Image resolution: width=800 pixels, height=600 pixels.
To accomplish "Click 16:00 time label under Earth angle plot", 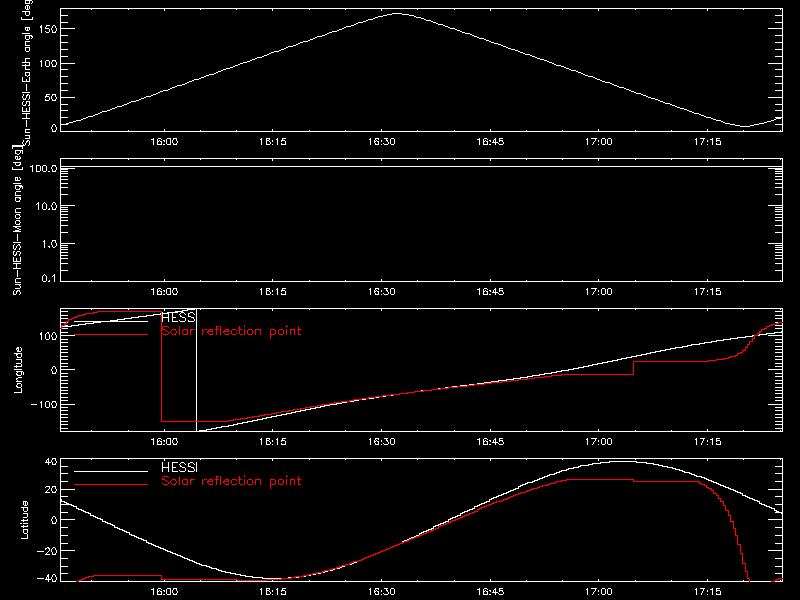I will pos(164,142).
